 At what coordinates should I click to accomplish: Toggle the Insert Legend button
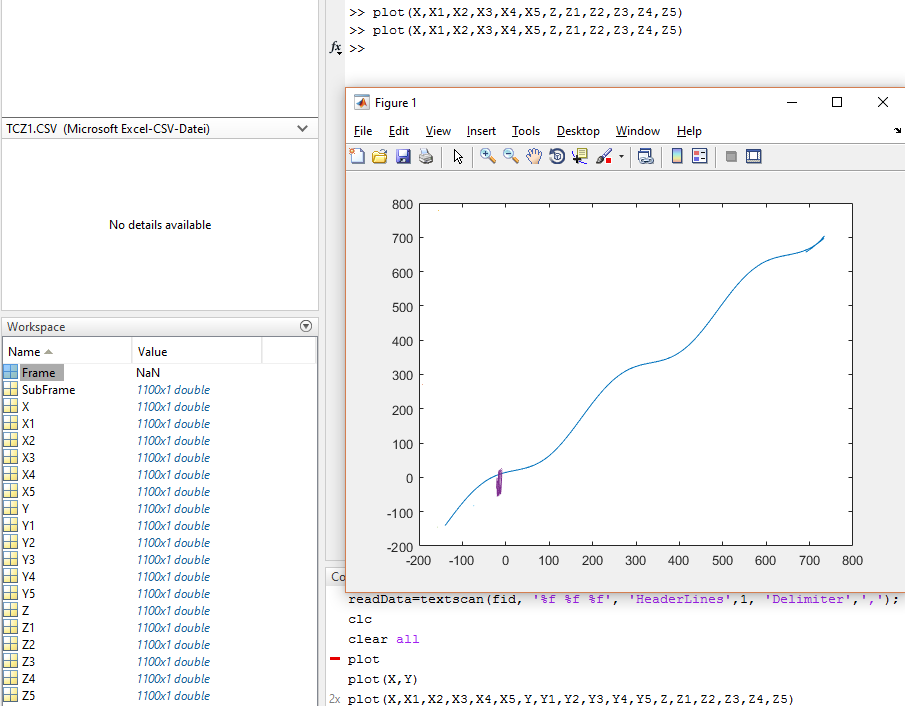[x=700, y=156]
